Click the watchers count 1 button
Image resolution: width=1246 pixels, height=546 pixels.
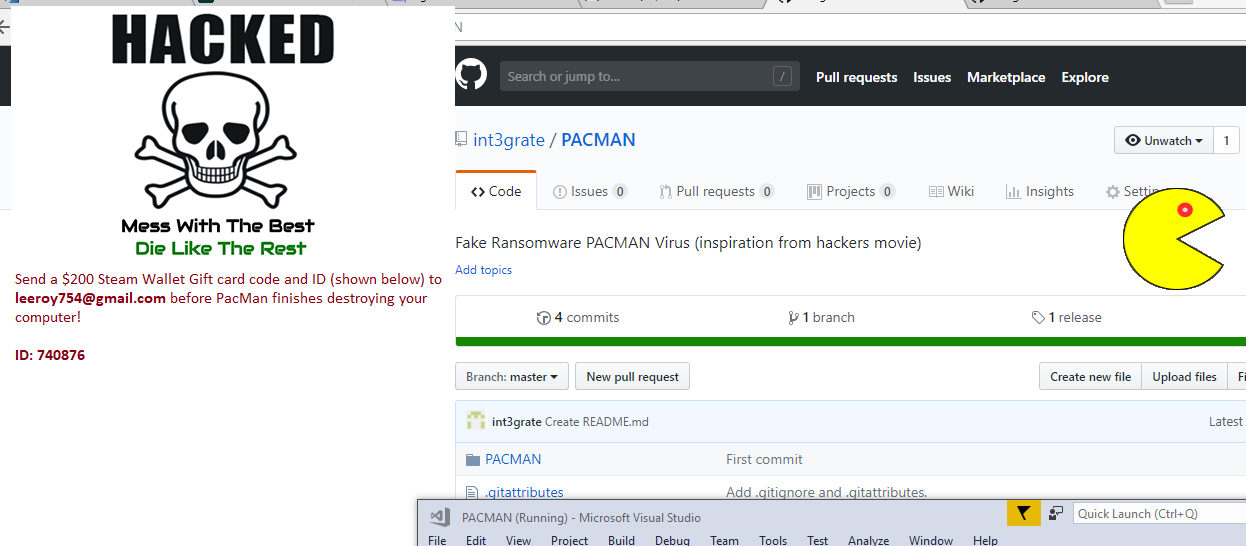pyautogui.click(x=1226, y=140)
